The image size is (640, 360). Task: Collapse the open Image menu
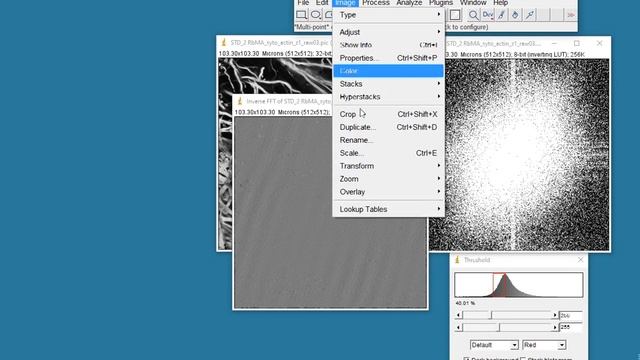pyautogui.click(x=345, y=3)
